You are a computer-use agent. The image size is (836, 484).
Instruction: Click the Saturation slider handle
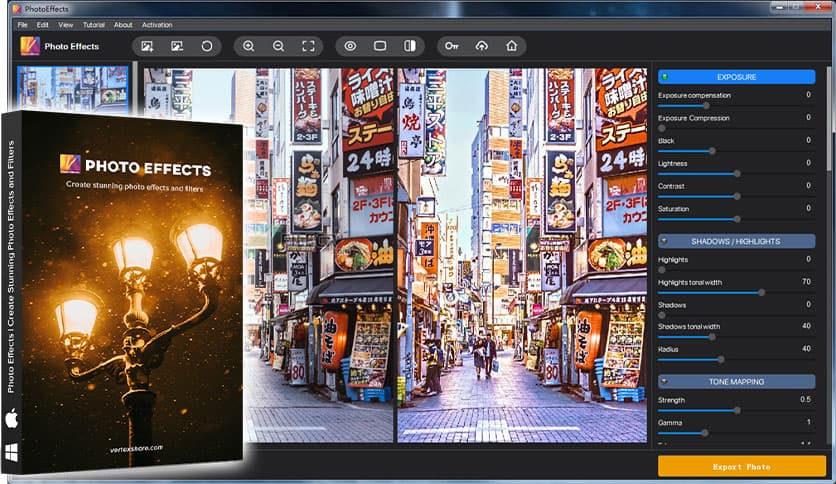point(737,219)
